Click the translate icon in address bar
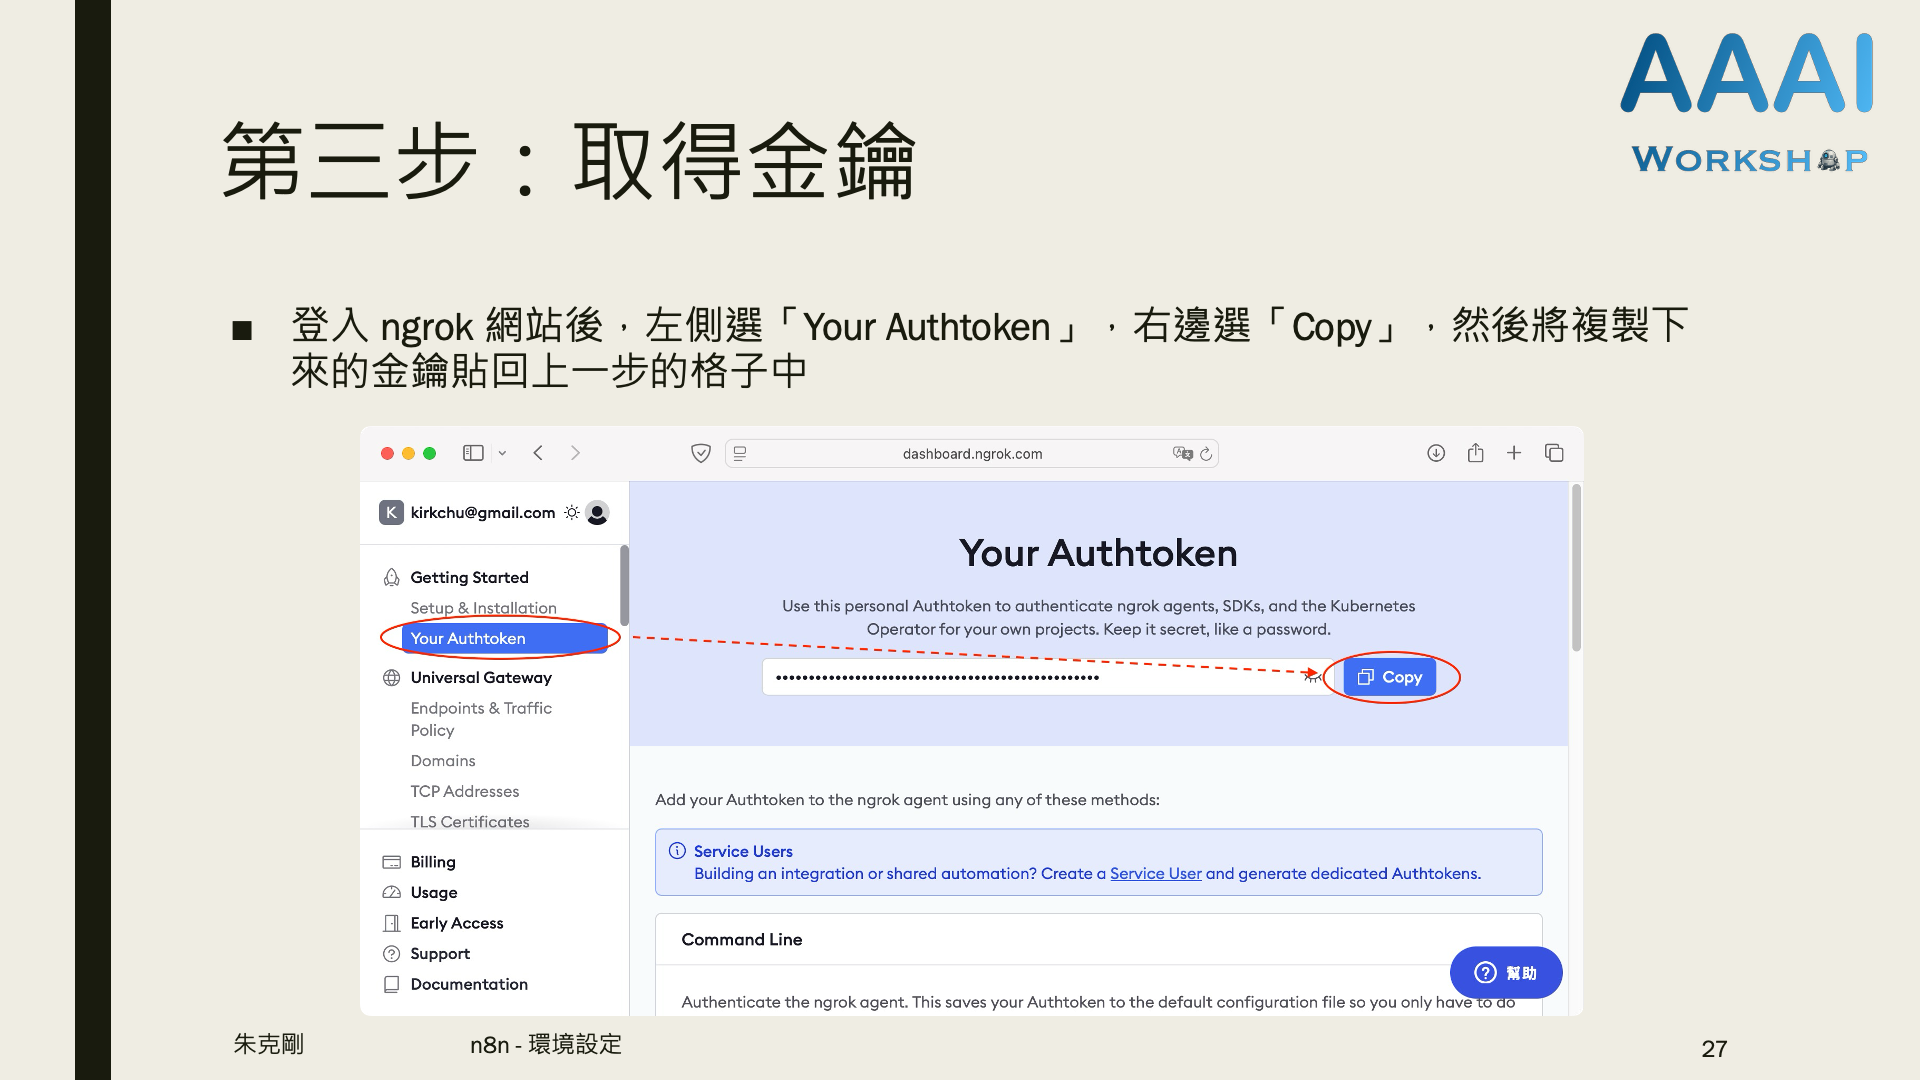Screen dimensions: 1920x1080 1182,453
